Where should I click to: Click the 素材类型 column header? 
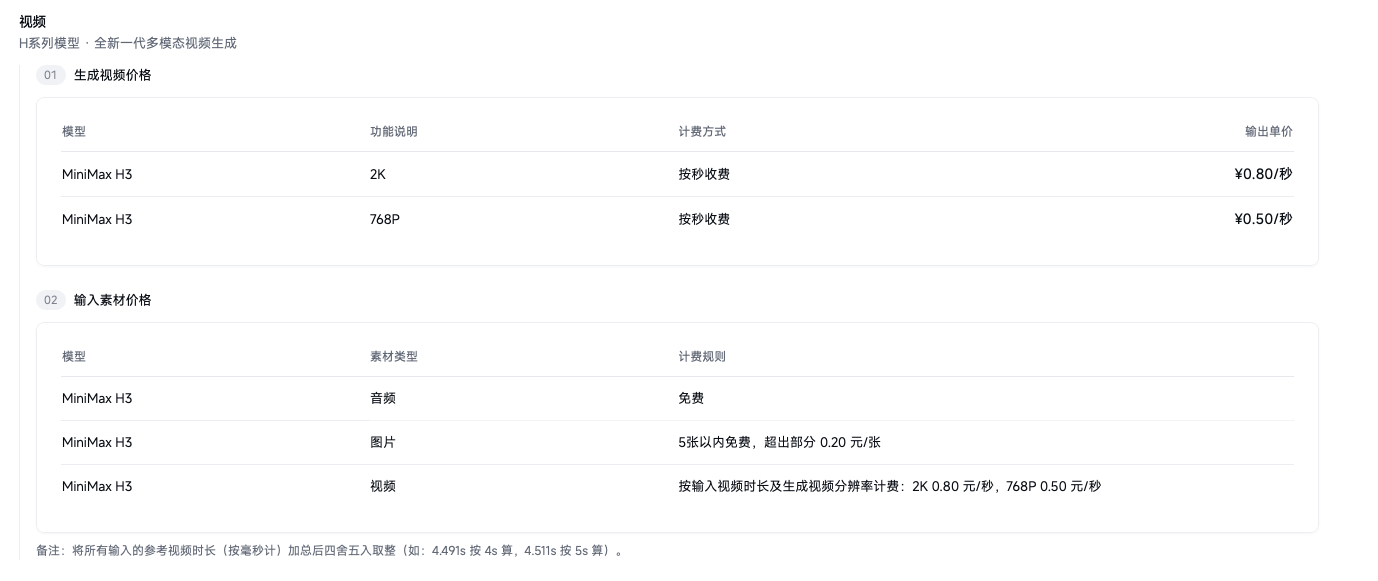point(394,357)
